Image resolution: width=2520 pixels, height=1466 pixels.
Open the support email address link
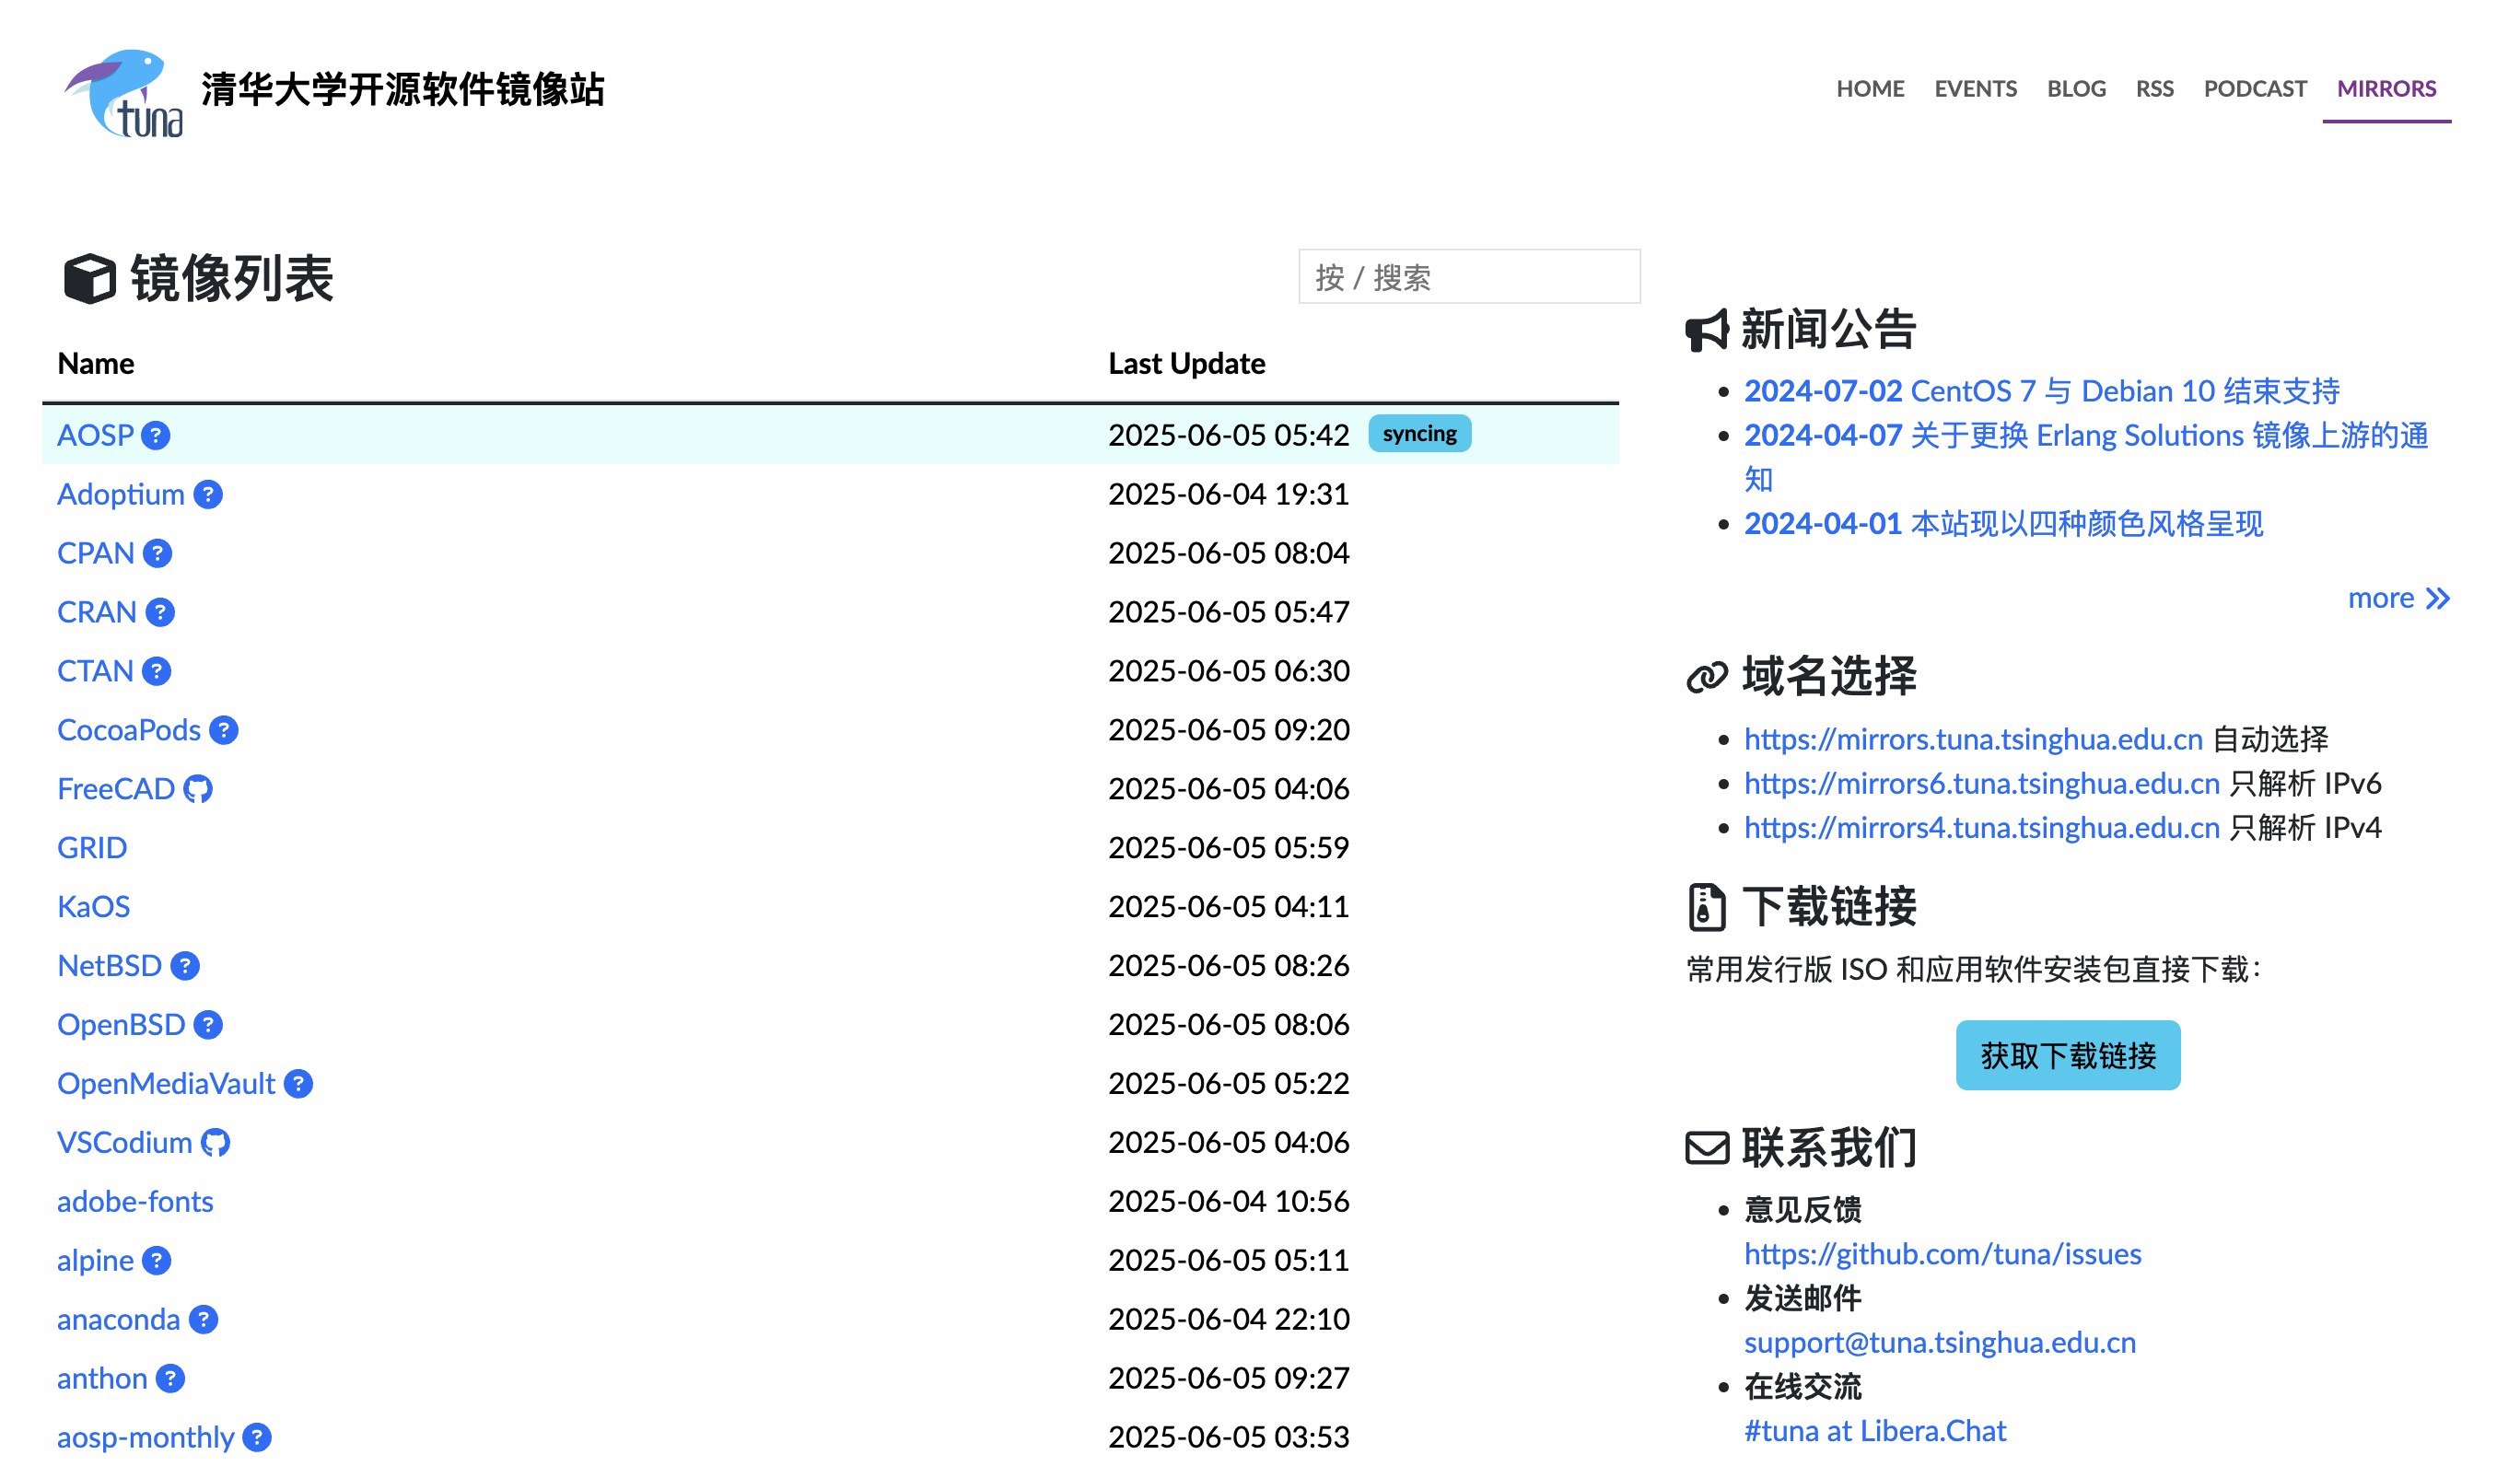(1939, 1342)
